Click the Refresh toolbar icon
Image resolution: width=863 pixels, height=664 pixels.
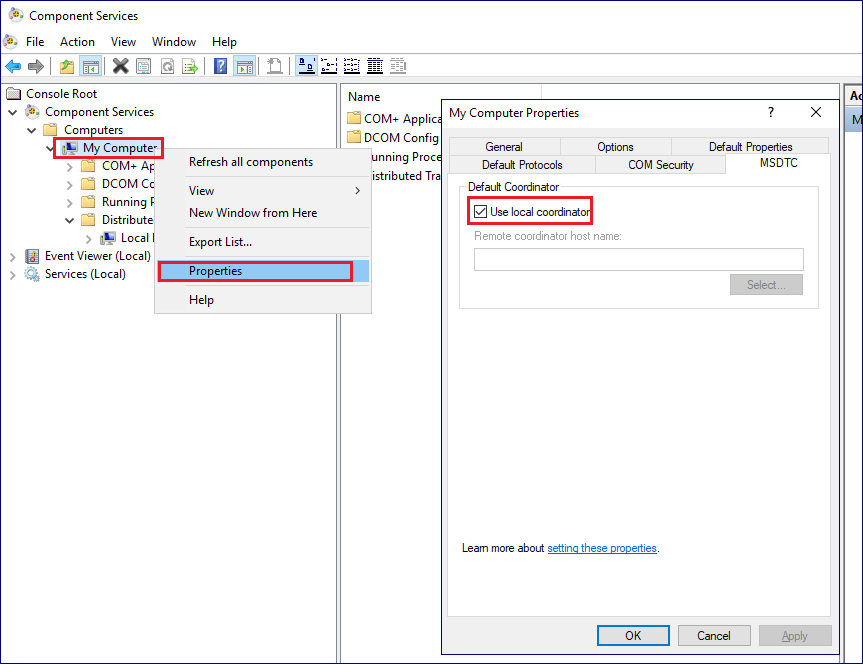(167, 66)
